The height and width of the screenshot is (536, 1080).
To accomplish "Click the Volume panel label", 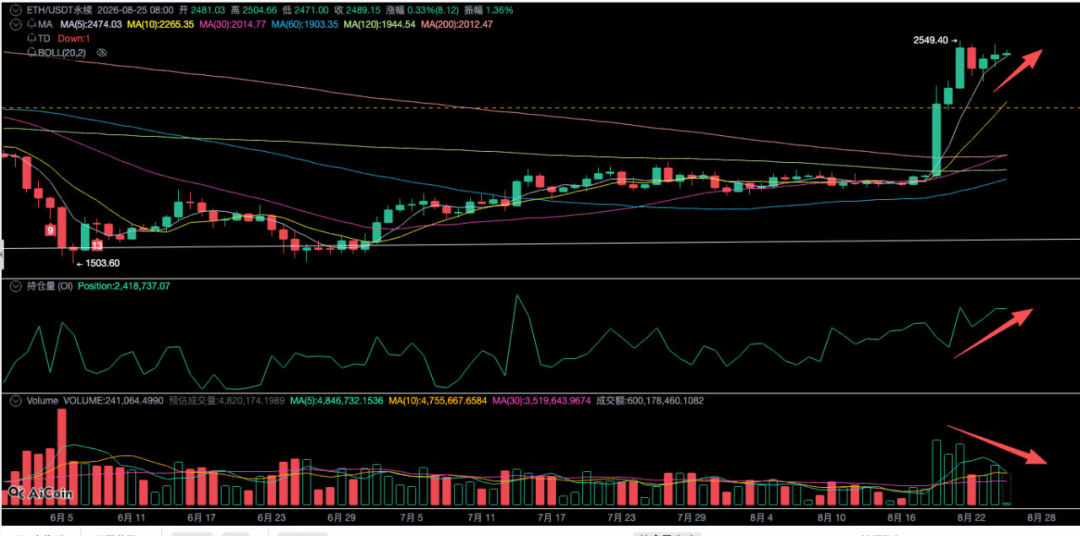I will (x=41, y=400).
